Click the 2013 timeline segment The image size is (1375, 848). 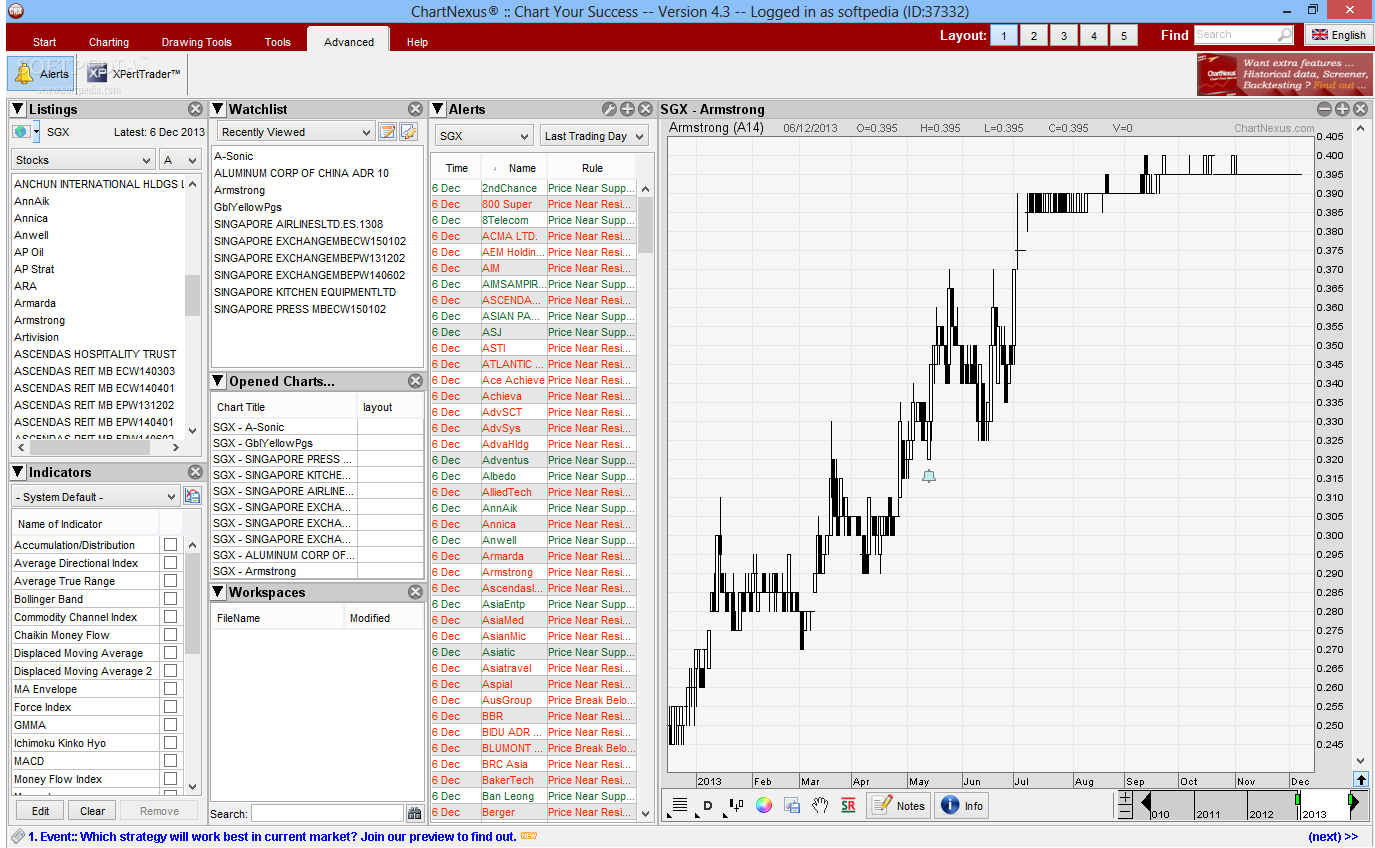1325,805
